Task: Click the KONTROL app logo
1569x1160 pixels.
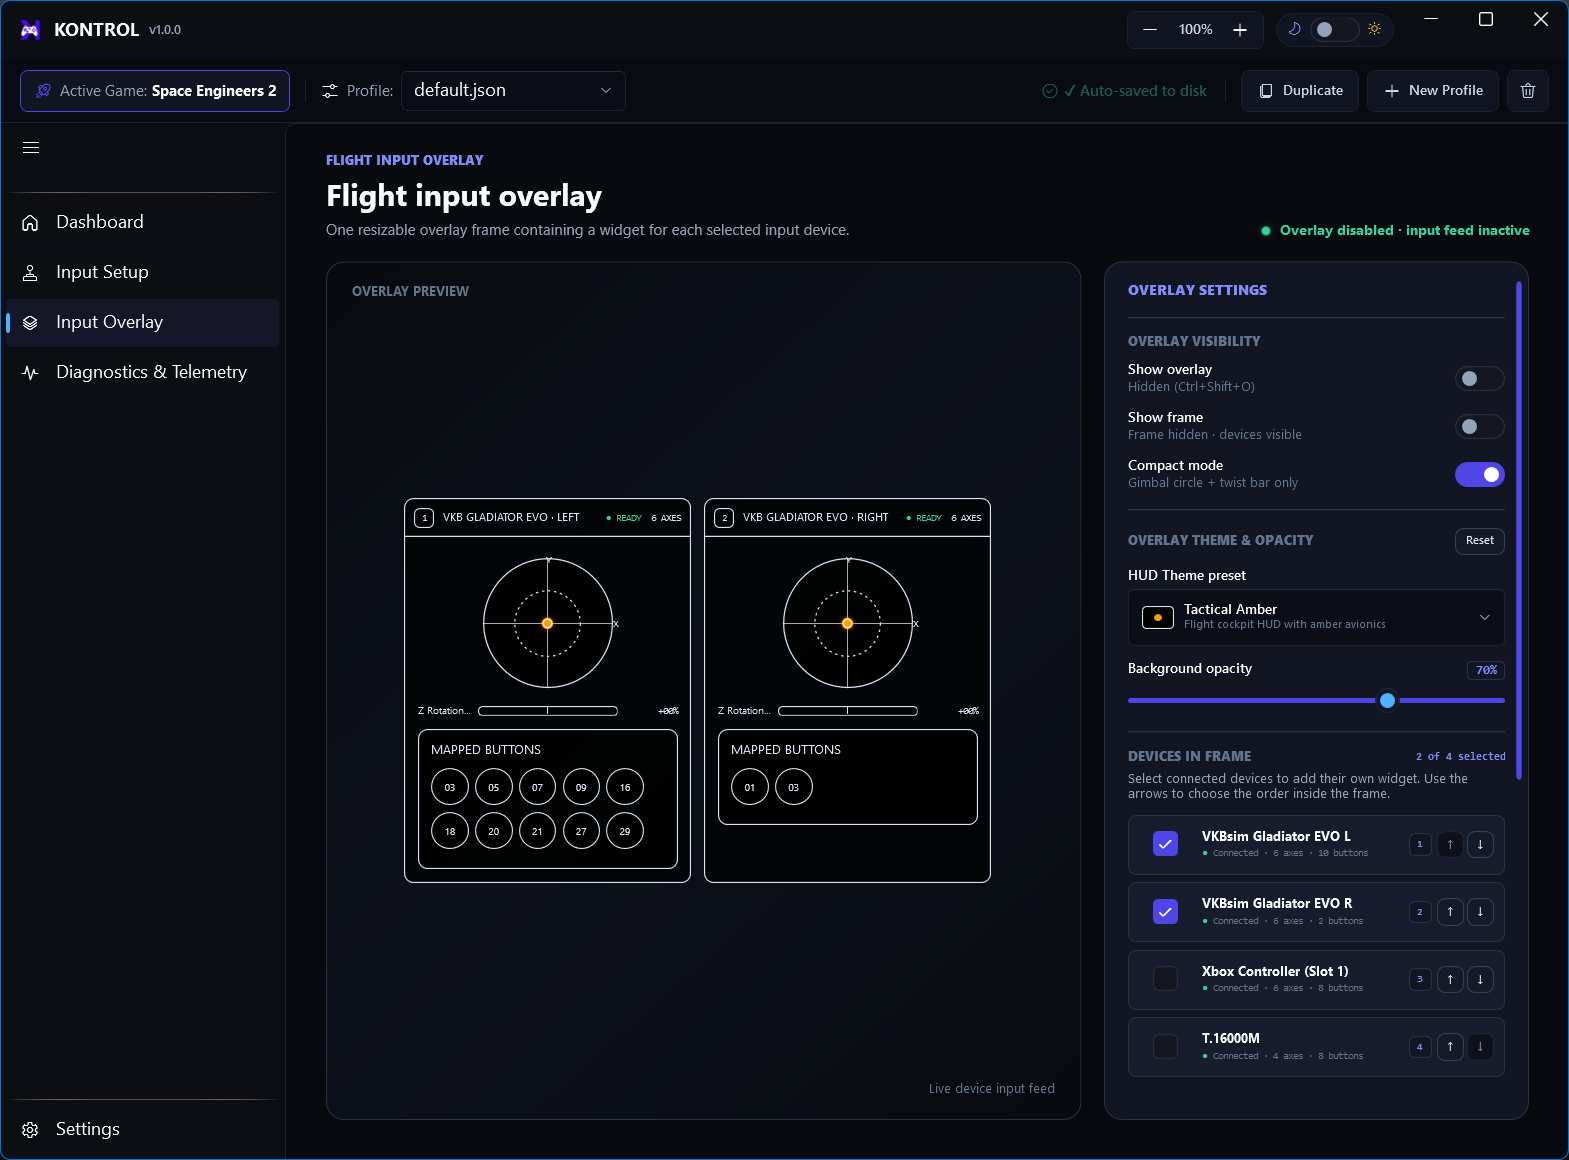Action: coord(31,30)
